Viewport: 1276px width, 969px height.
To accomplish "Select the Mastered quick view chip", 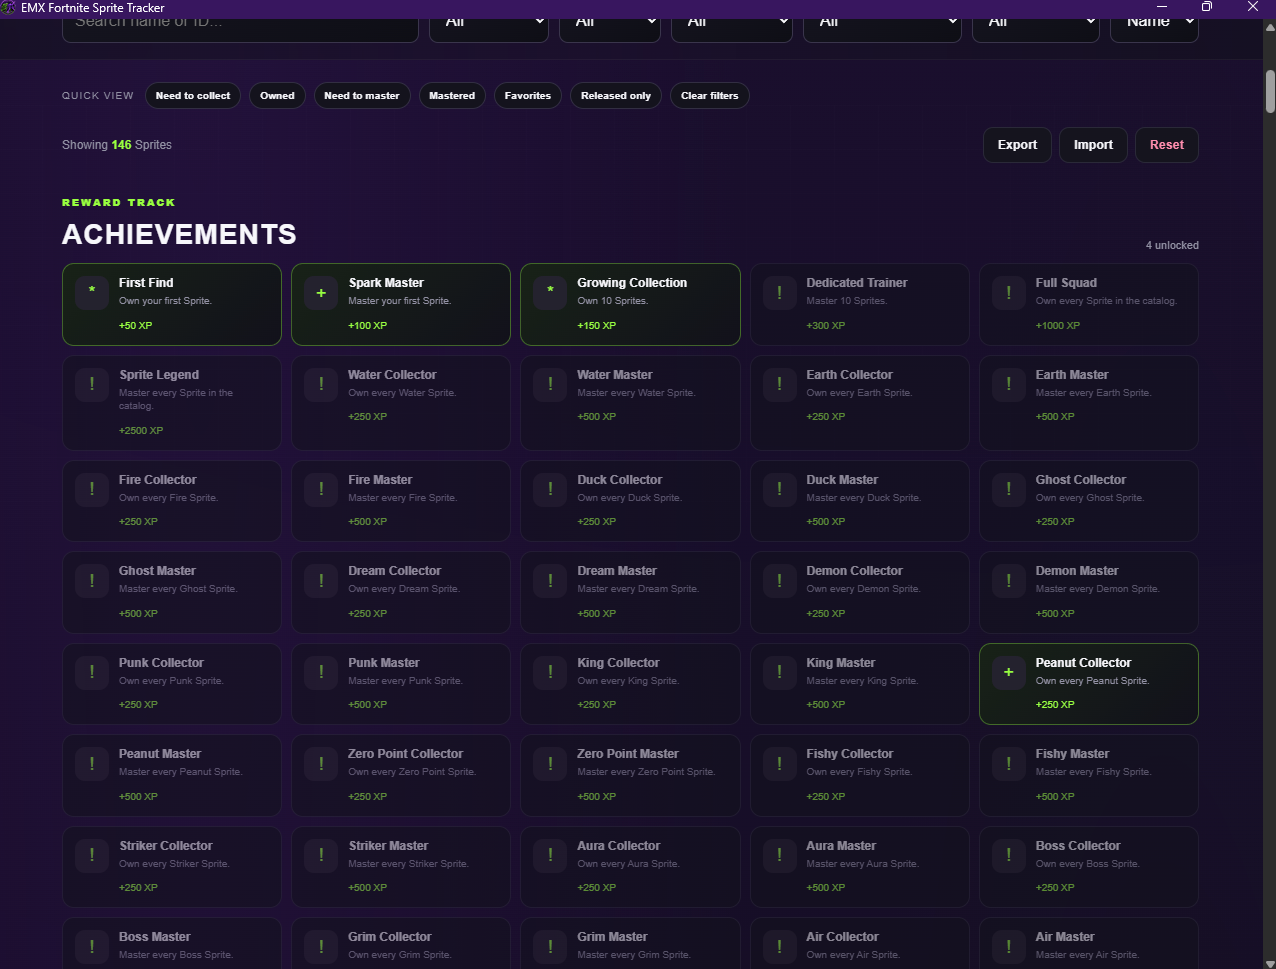I will (x=452, y=96).
